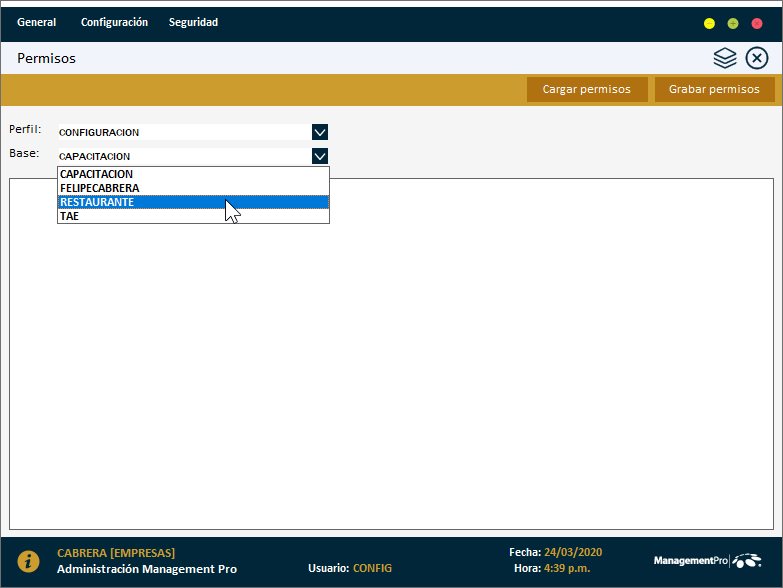Click the CABRERA [EMPRESAS] text in the footer
783x588 pixels.
[x=116, y=553]
